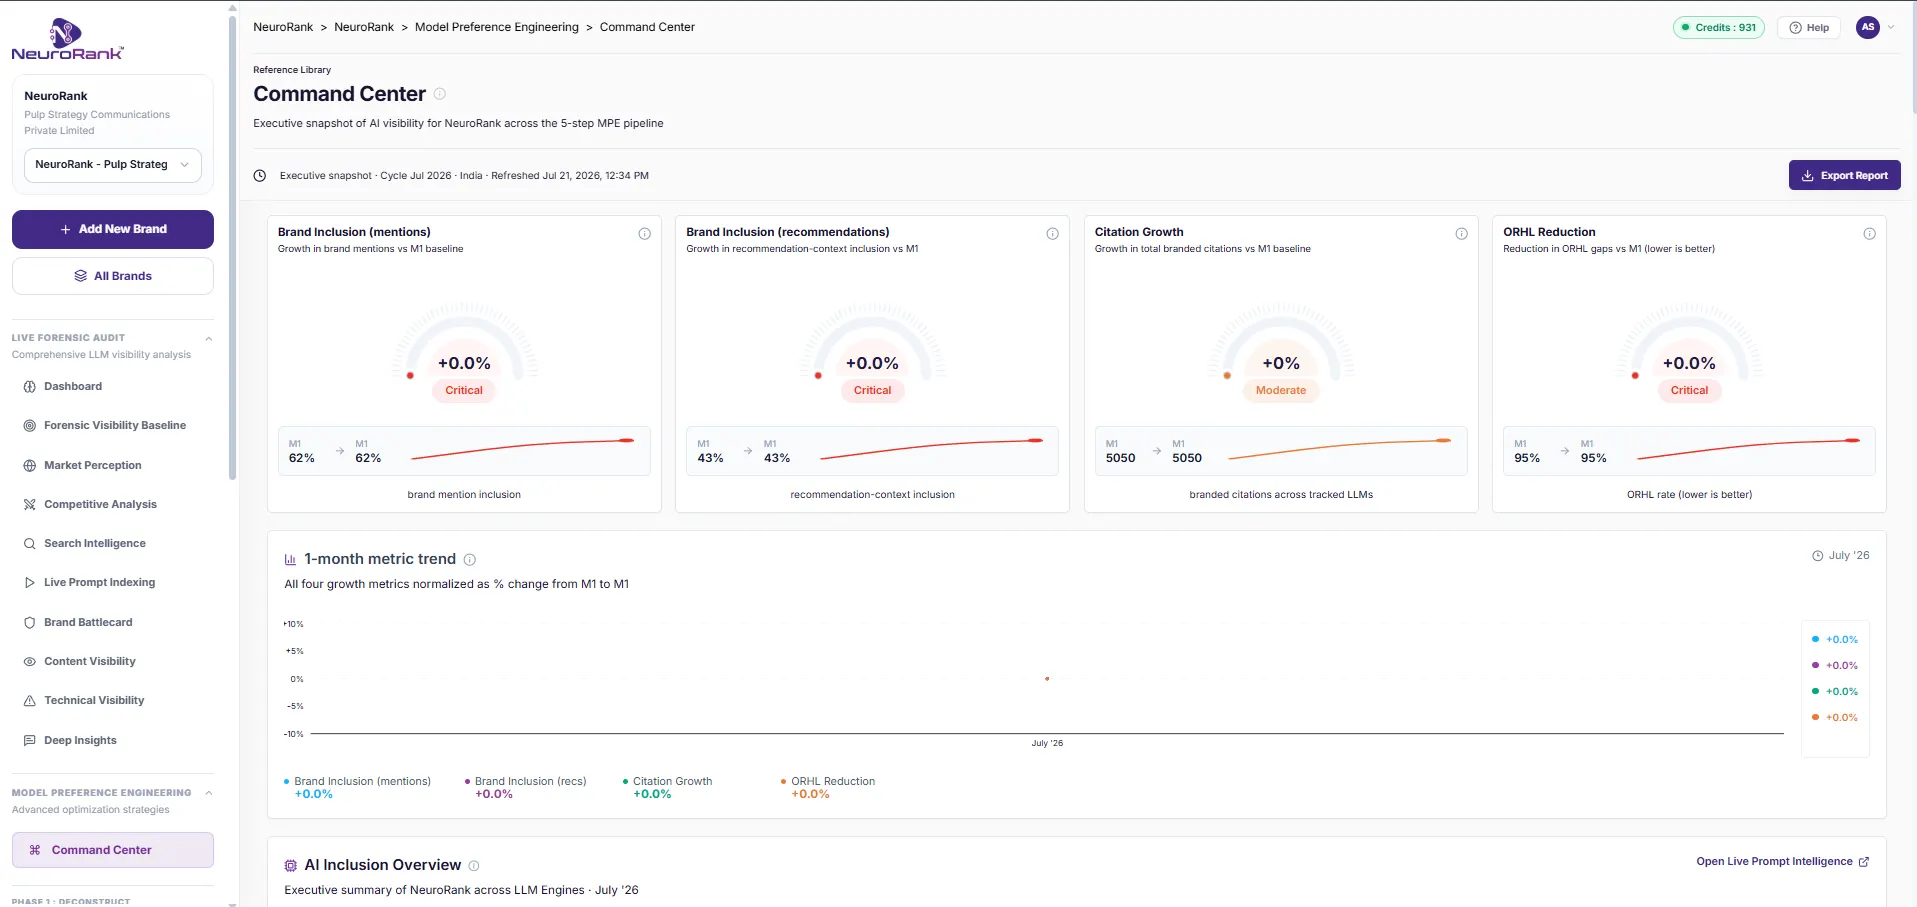Click info icon next to 1-month metric trend
This screenshot has height=907, width=1917.
[x=470, y=560]
